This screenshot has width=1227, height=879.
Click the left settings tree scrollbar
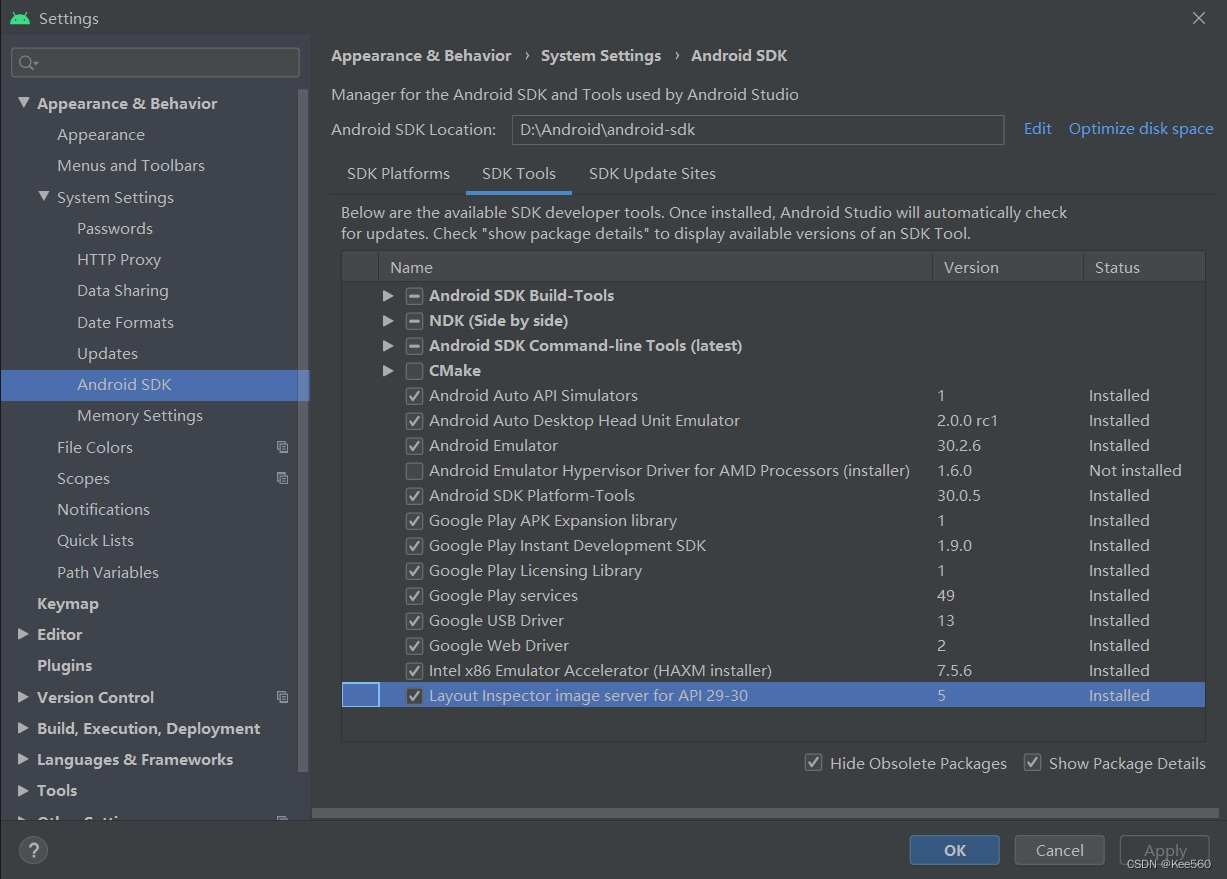303,430
